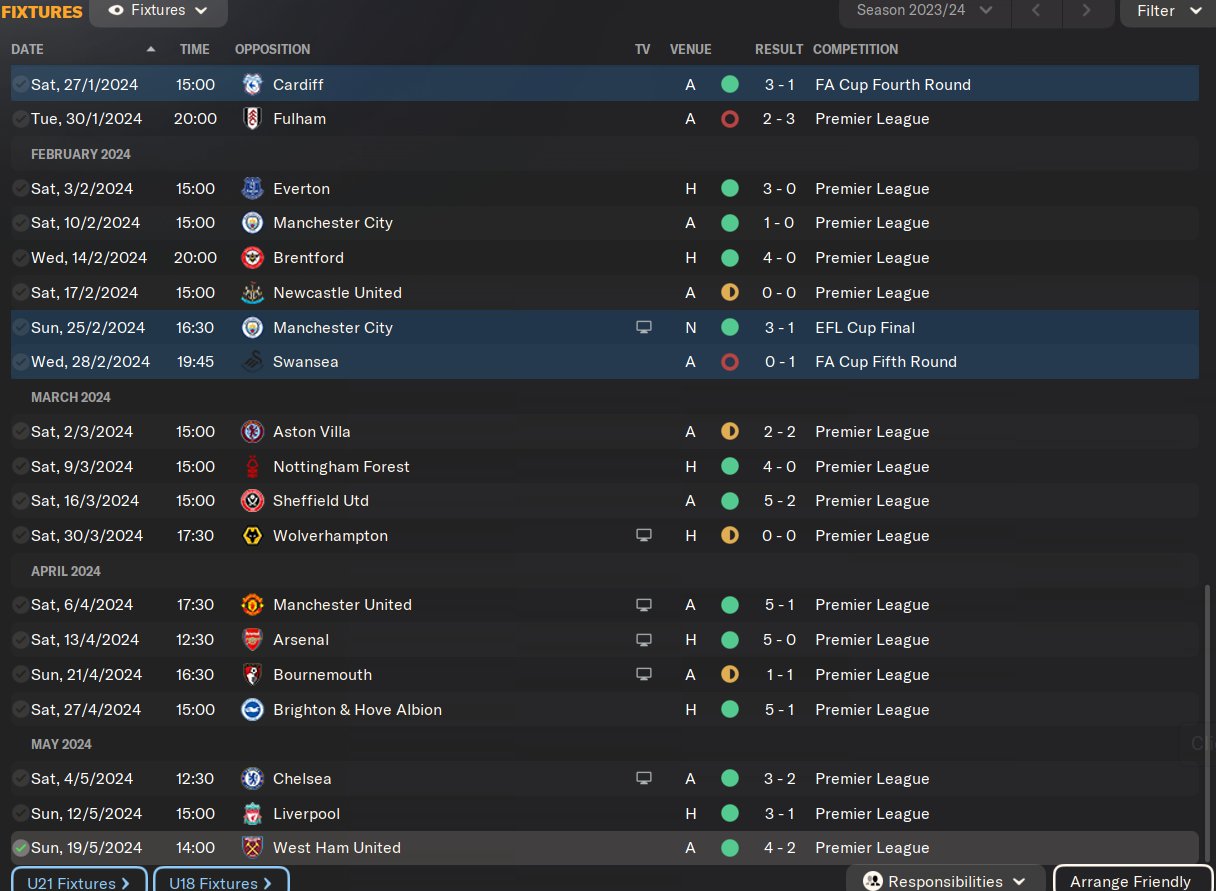1216x891 pixels.
Task: Click TV icon on EFL Cup Final row
Action: (644, 328)
